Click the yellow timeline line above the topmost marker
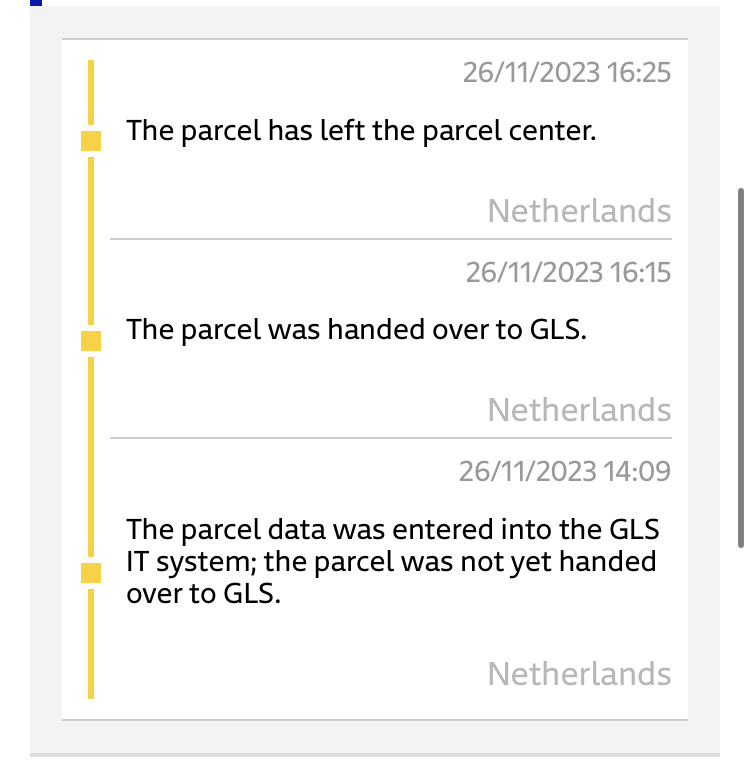This screenshot has height=783, width=750. [x=91, y=95]
